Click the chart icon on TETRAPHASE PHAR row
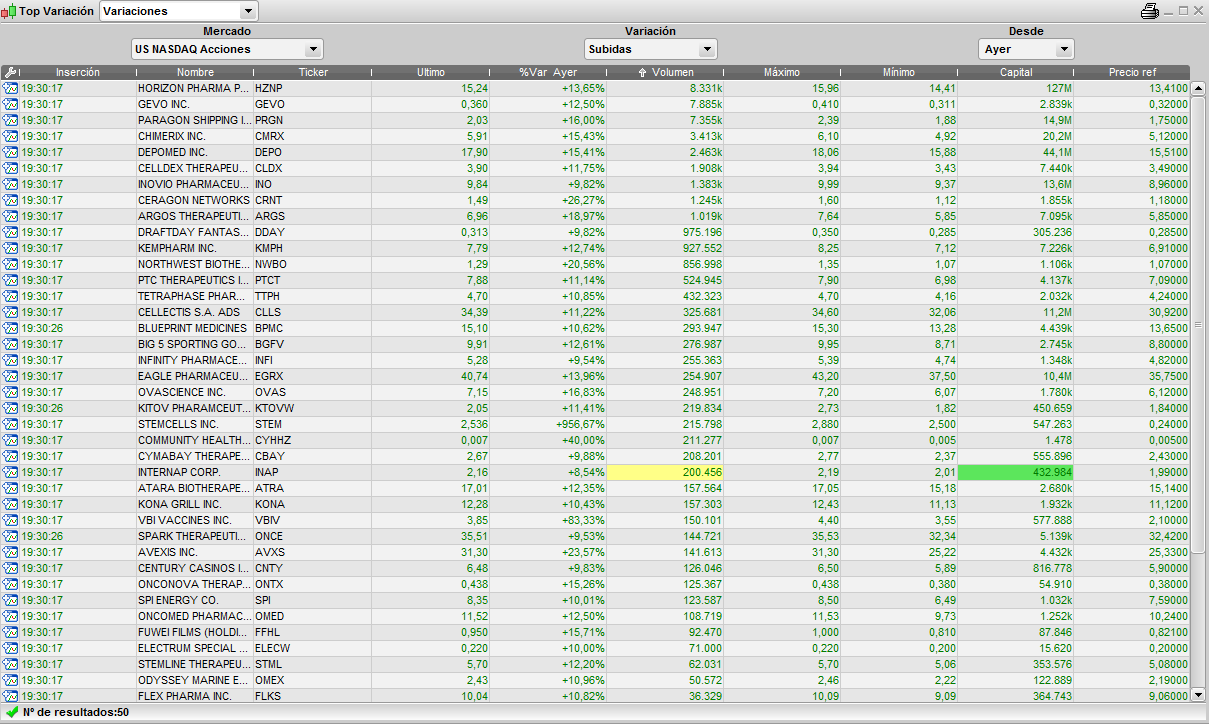 tap(10, 296)
